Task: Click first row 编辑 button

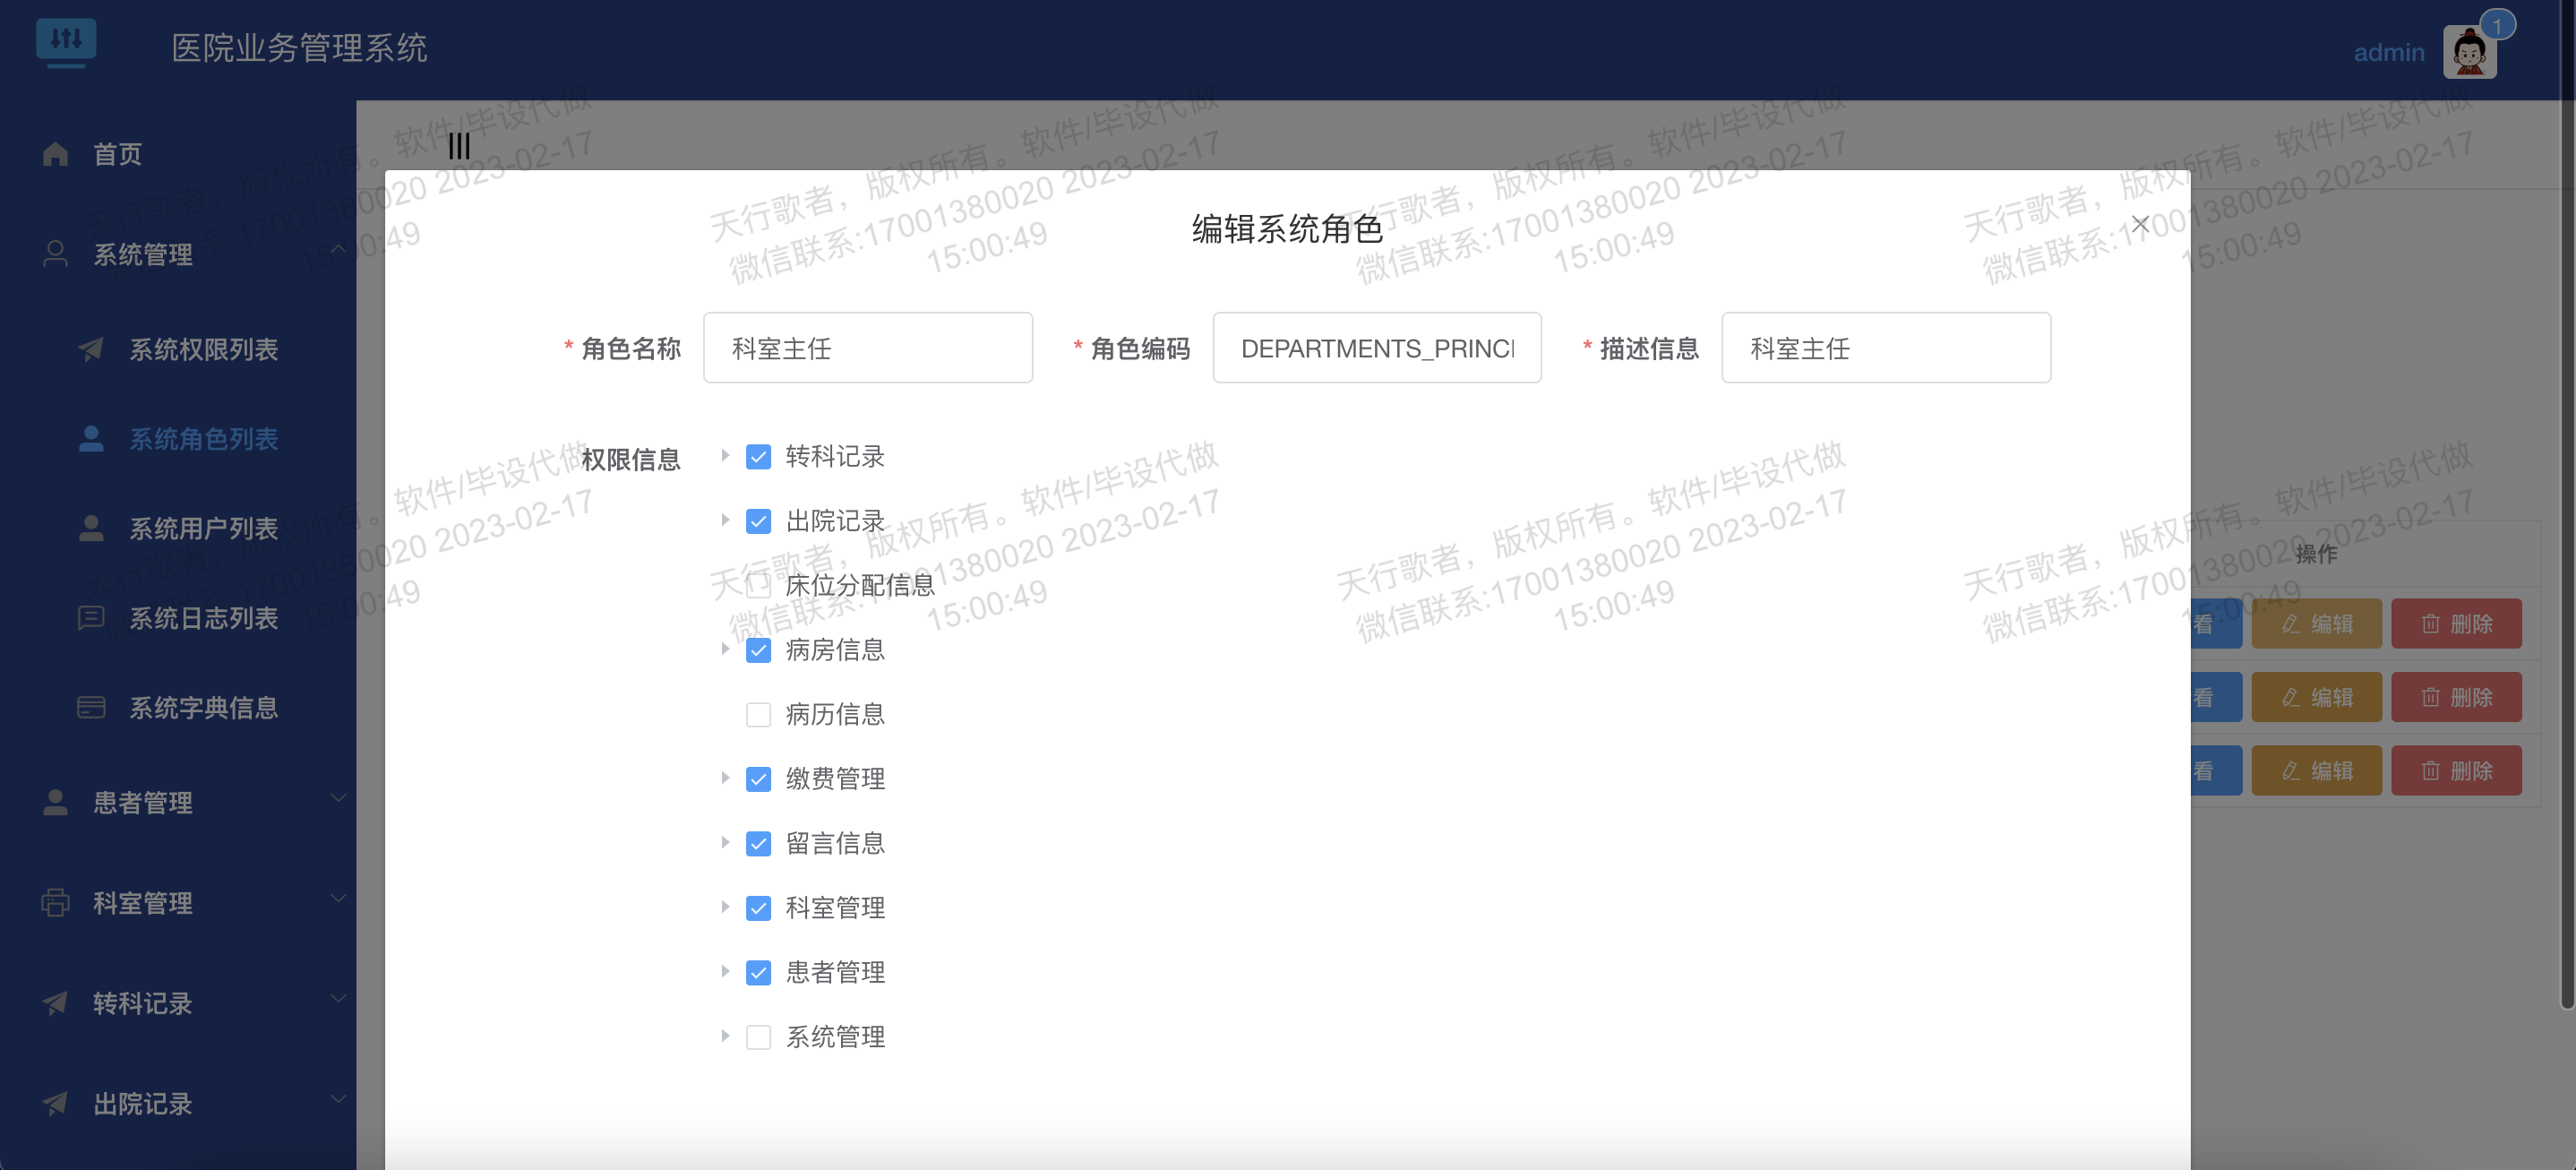Action: [2316, 624]
